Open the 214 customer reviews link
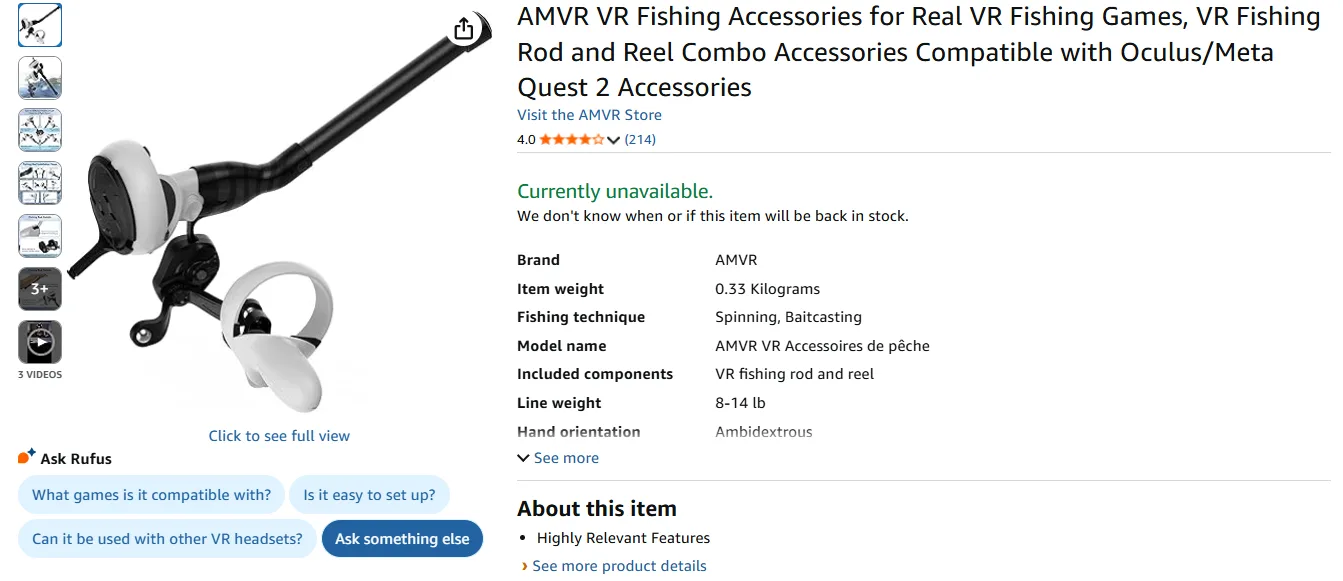 [x=640, y=140]
